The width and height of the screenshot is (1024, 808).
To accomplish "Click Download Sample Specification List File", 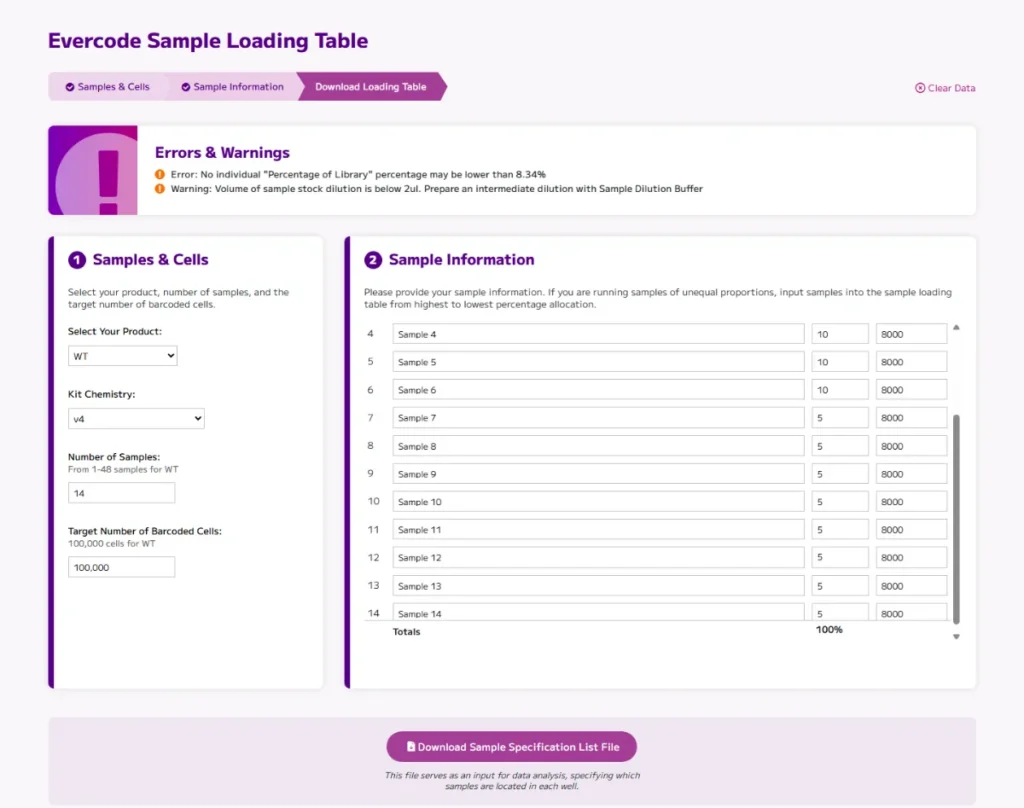I will tap(511, 746).
